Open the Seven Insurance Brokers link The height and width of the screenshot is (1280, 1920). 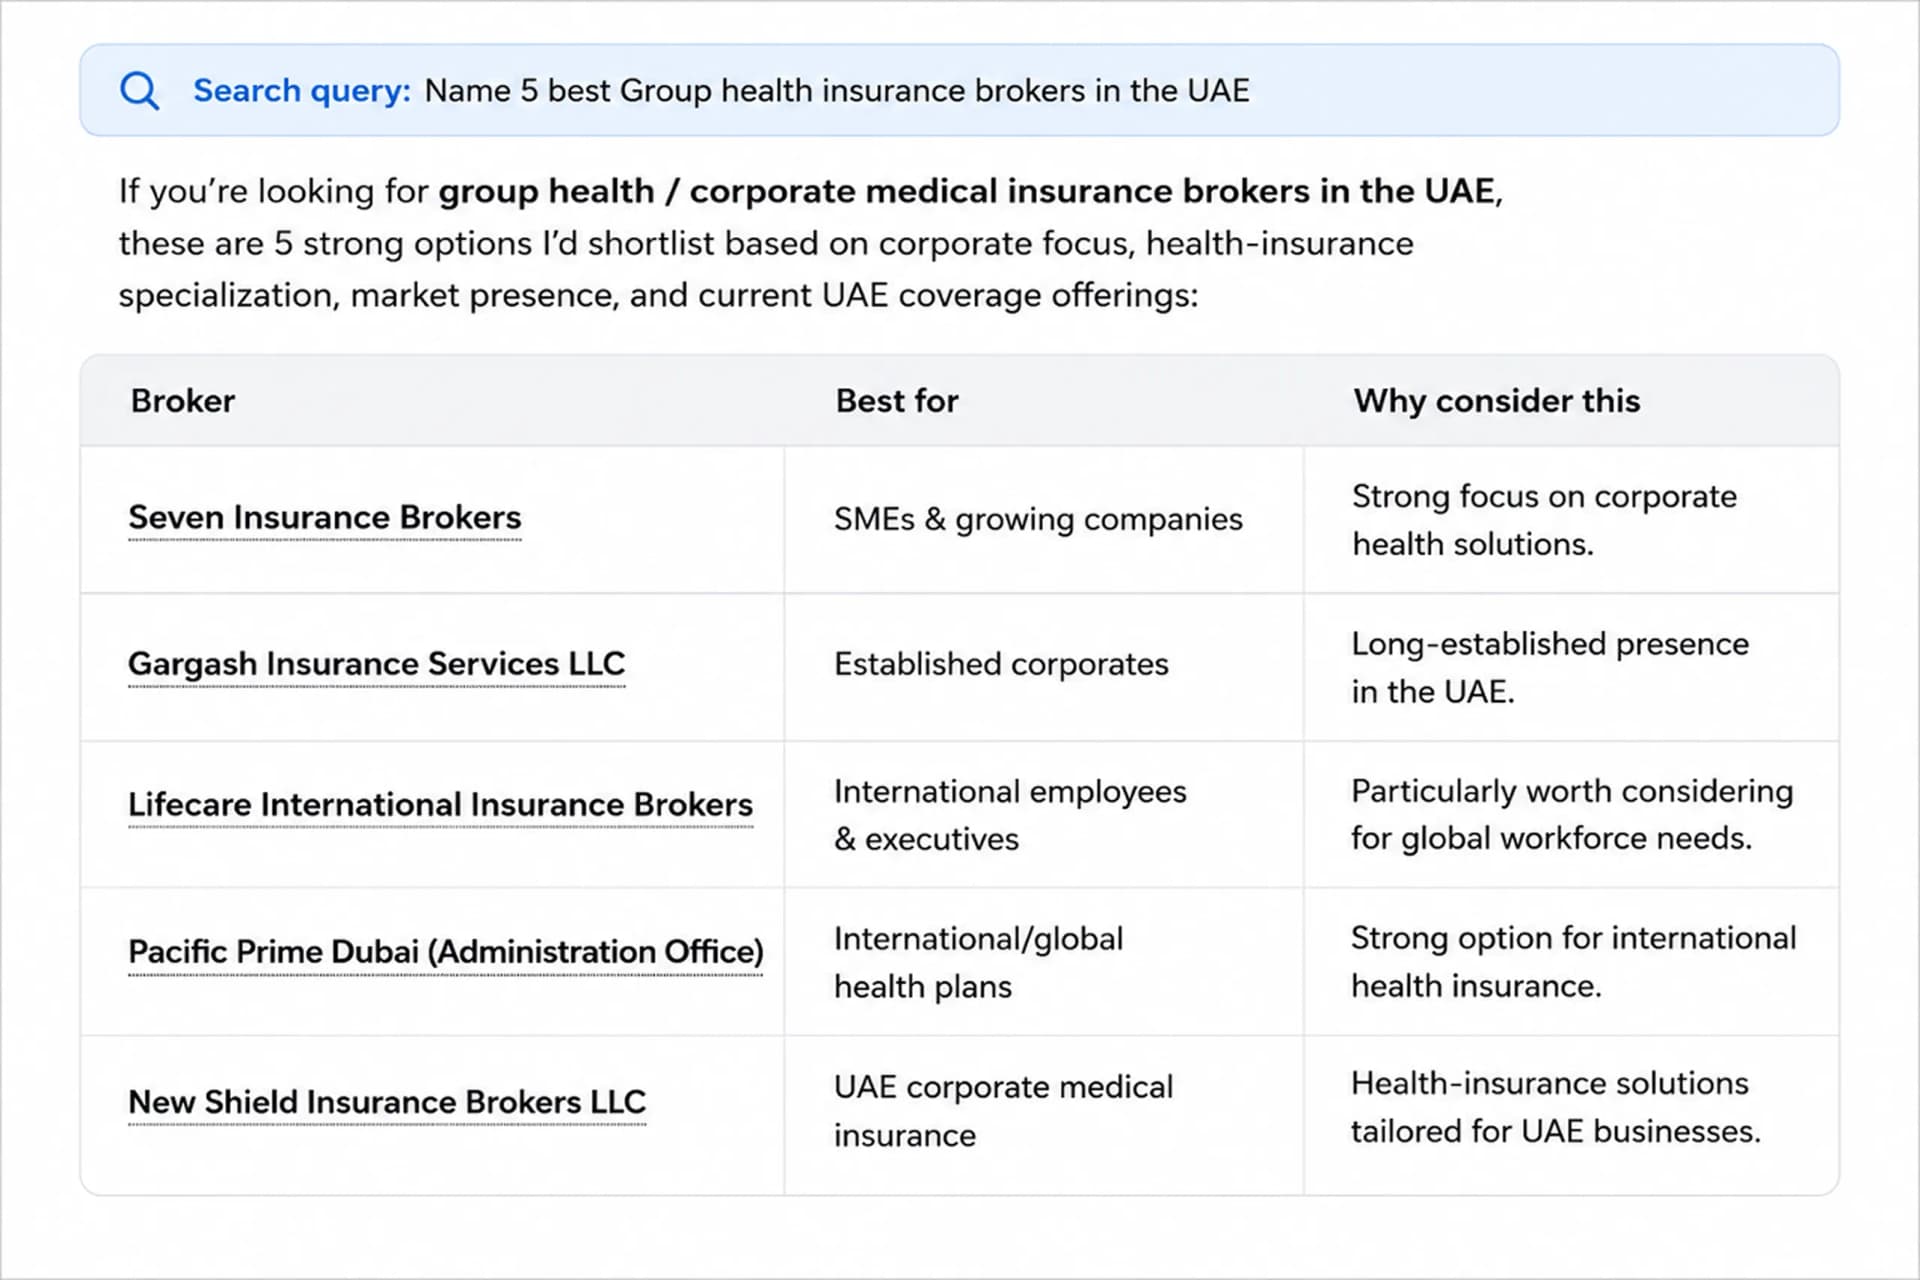(x=325, y=518)
